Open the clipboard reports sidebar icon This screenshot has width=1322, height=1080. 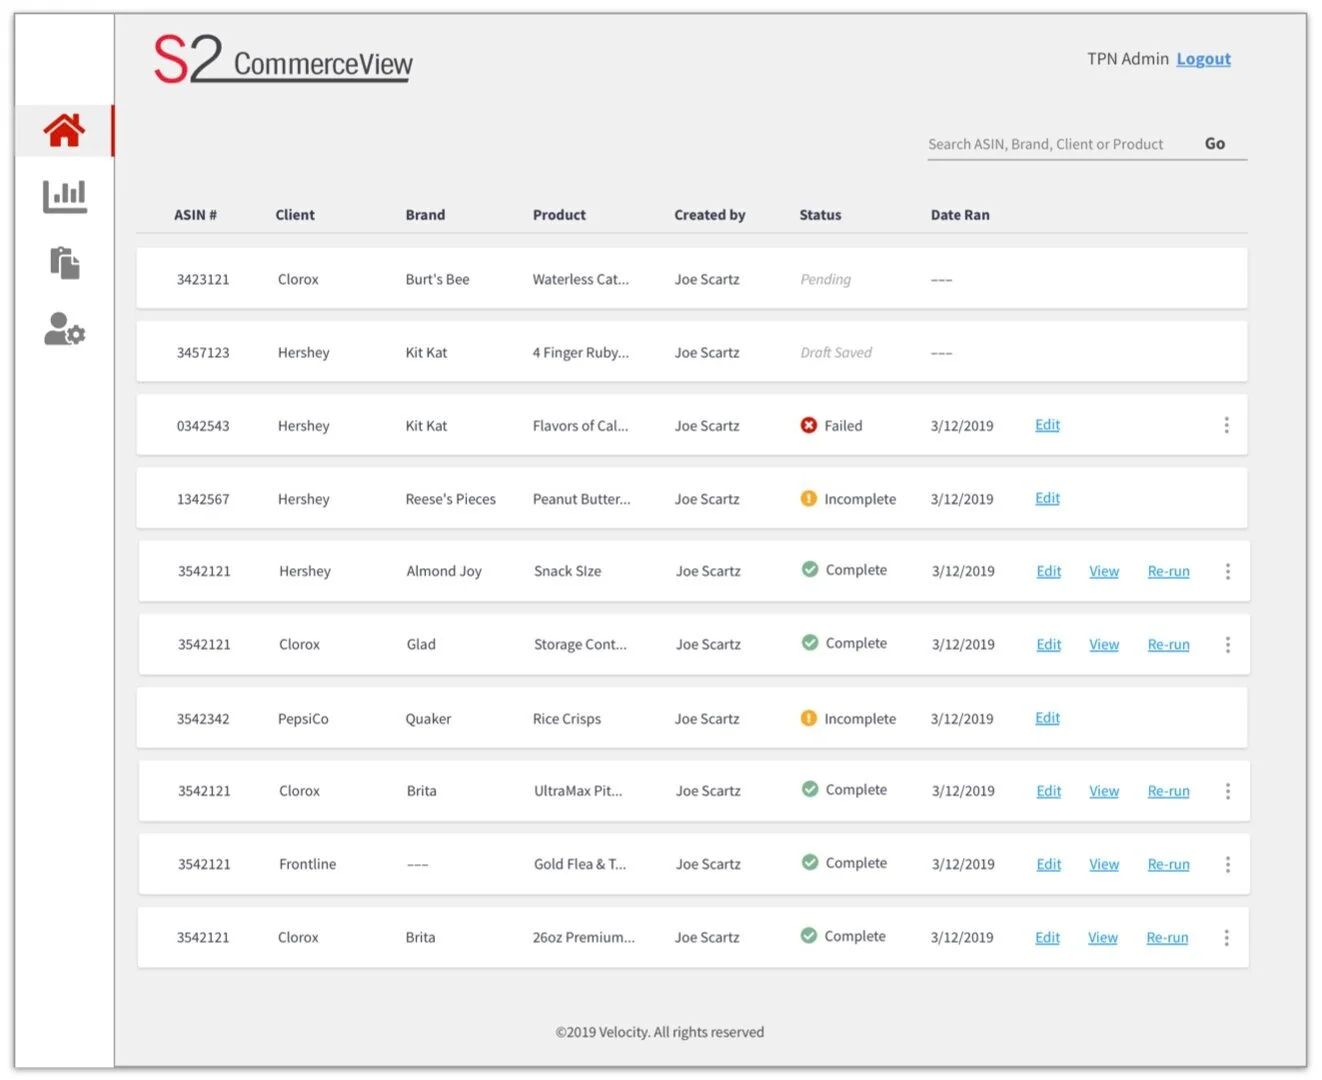(x=64, y=263)
